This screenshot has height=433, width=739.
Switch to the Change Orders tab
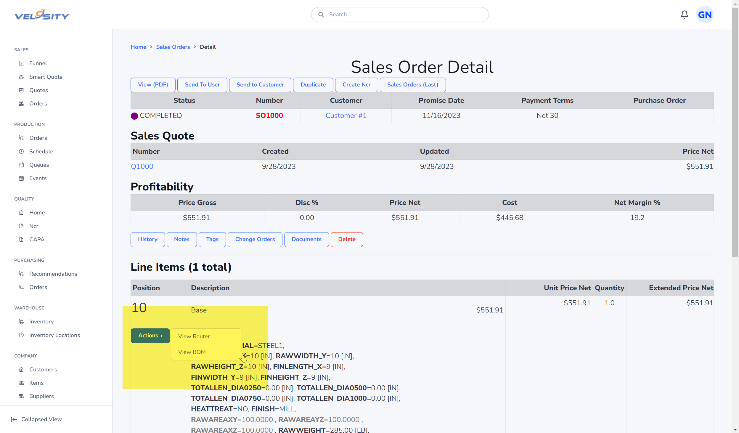pos(255,239)
